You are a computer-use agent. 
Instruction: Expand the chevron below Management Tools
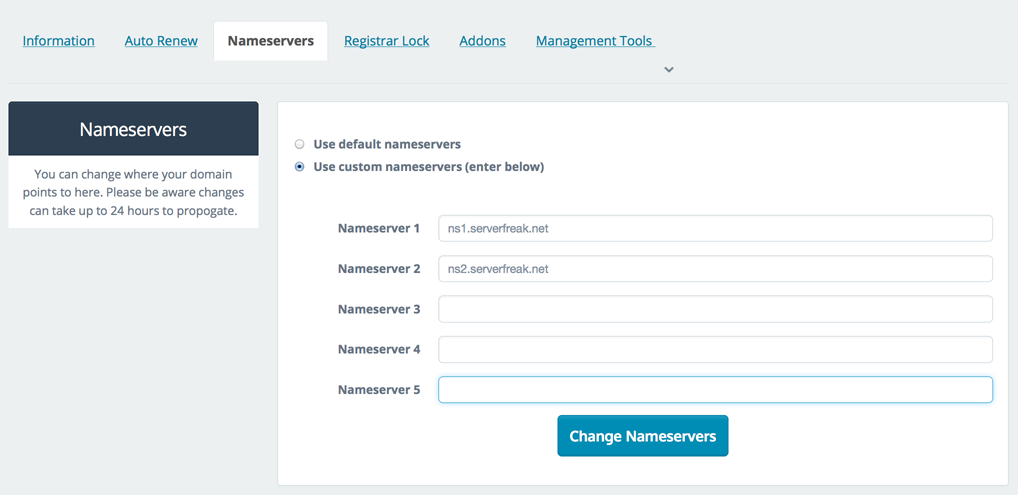(x=669, y=70)
